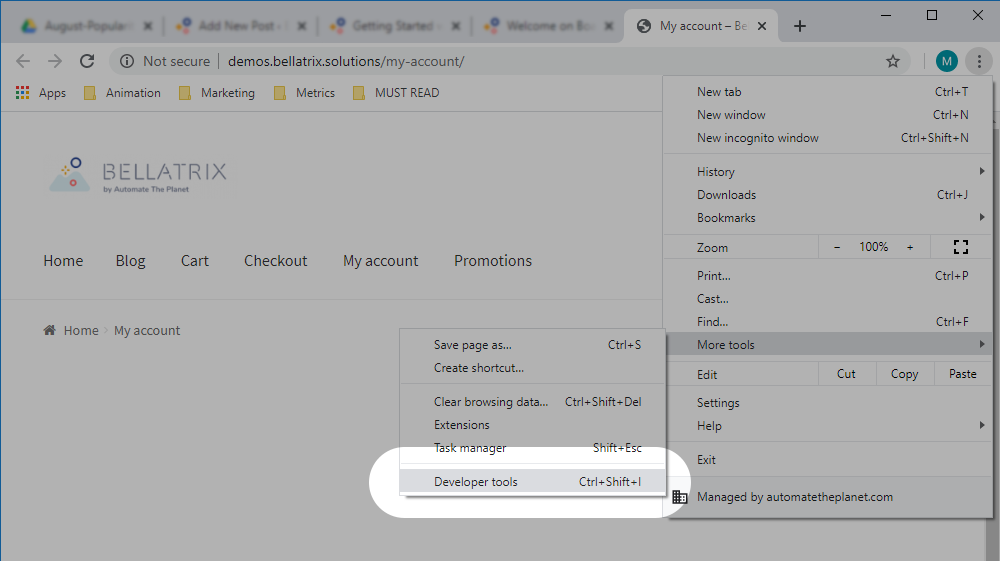Screen dimensions: 1000x561
Task: Click Copy in the Edit row
Action: 904,374
